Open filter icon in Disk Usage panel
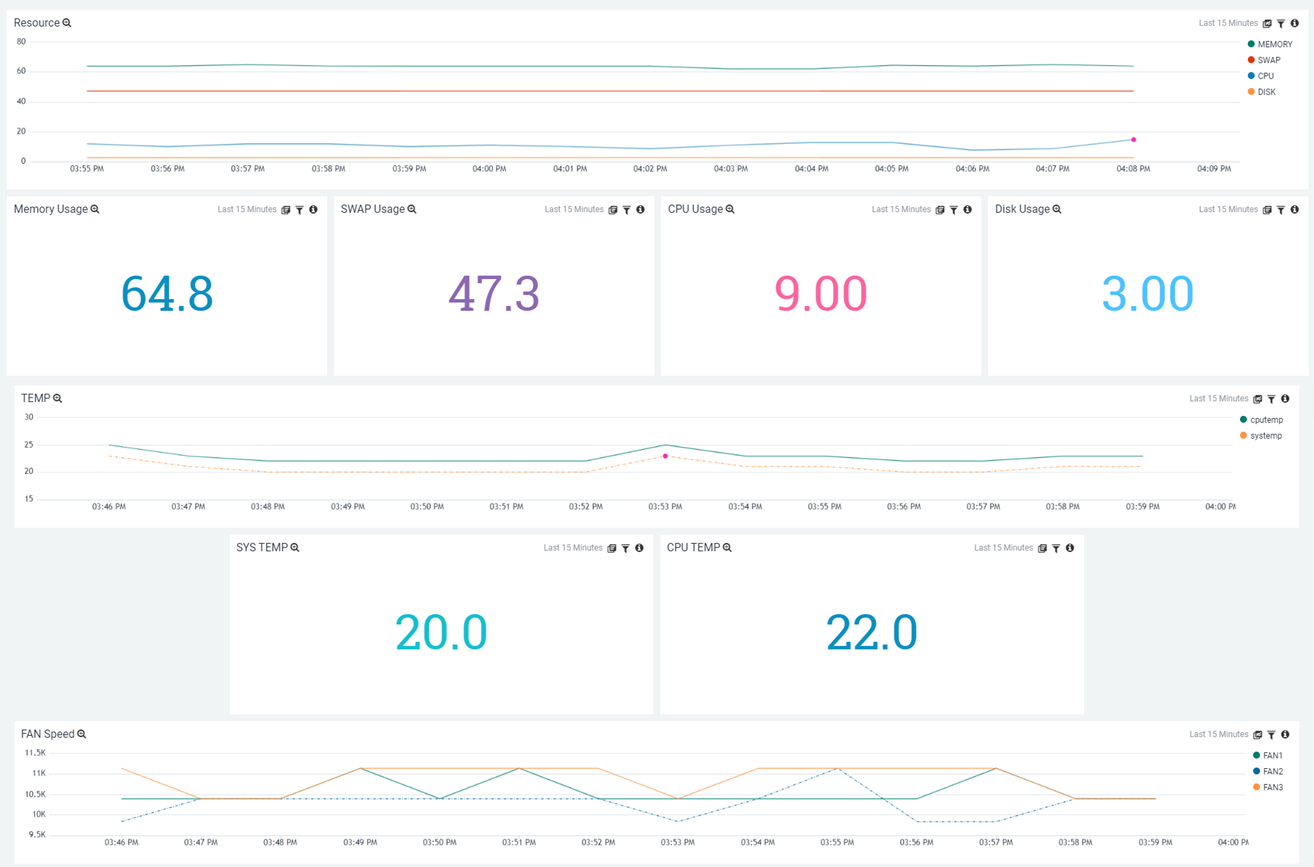1314x867 pixels. pos(1281,210)
